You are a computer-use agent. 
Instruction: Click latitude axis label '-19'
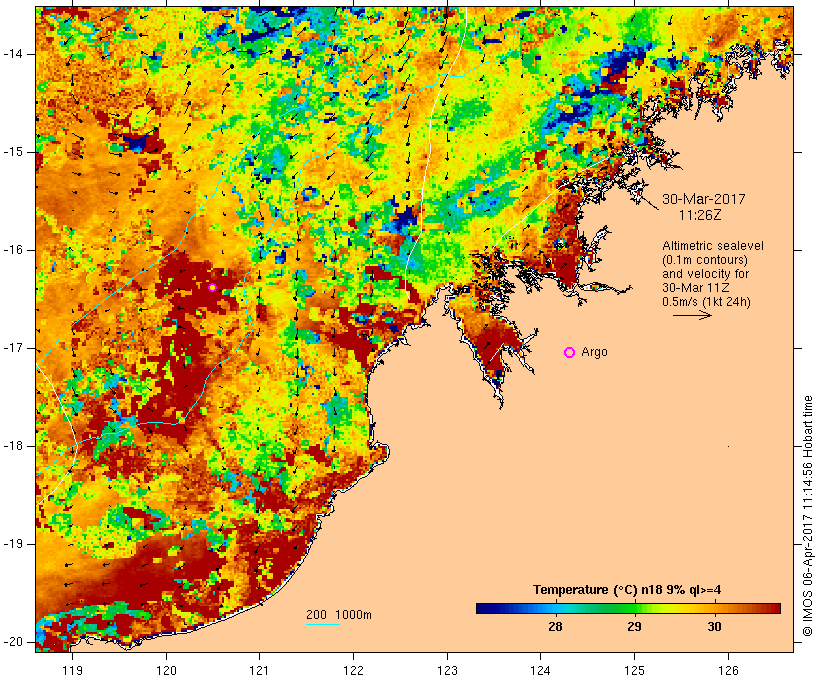[x=13, y=544]
